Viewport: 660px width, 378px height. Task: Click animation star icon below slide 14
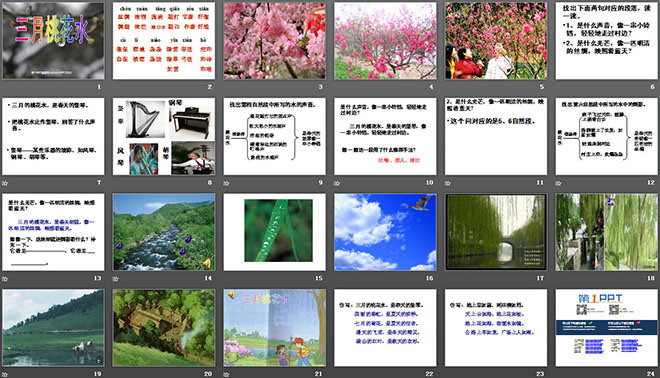116,279
